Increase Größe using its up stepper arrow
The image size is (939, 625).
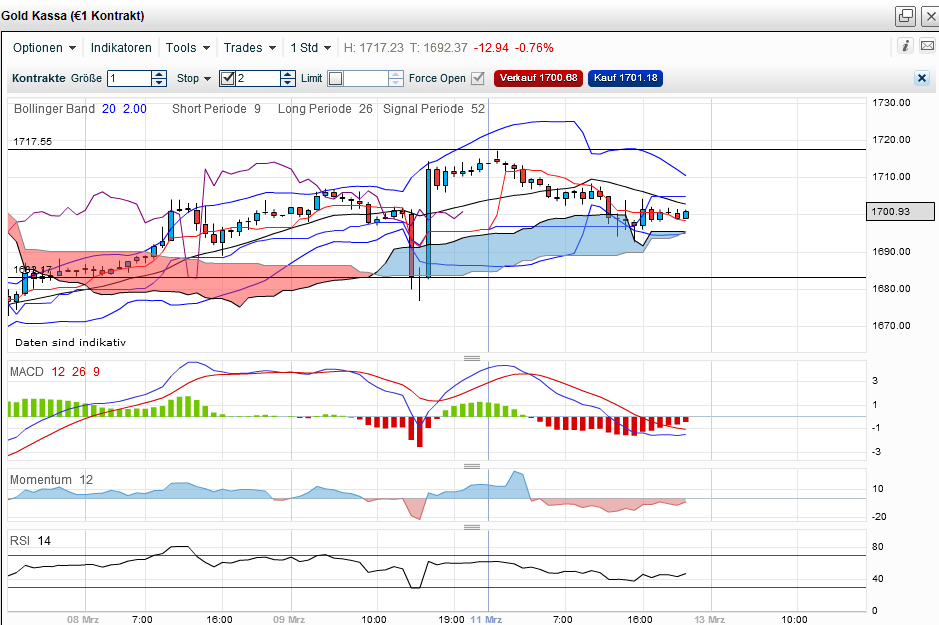tap(158, 73)
